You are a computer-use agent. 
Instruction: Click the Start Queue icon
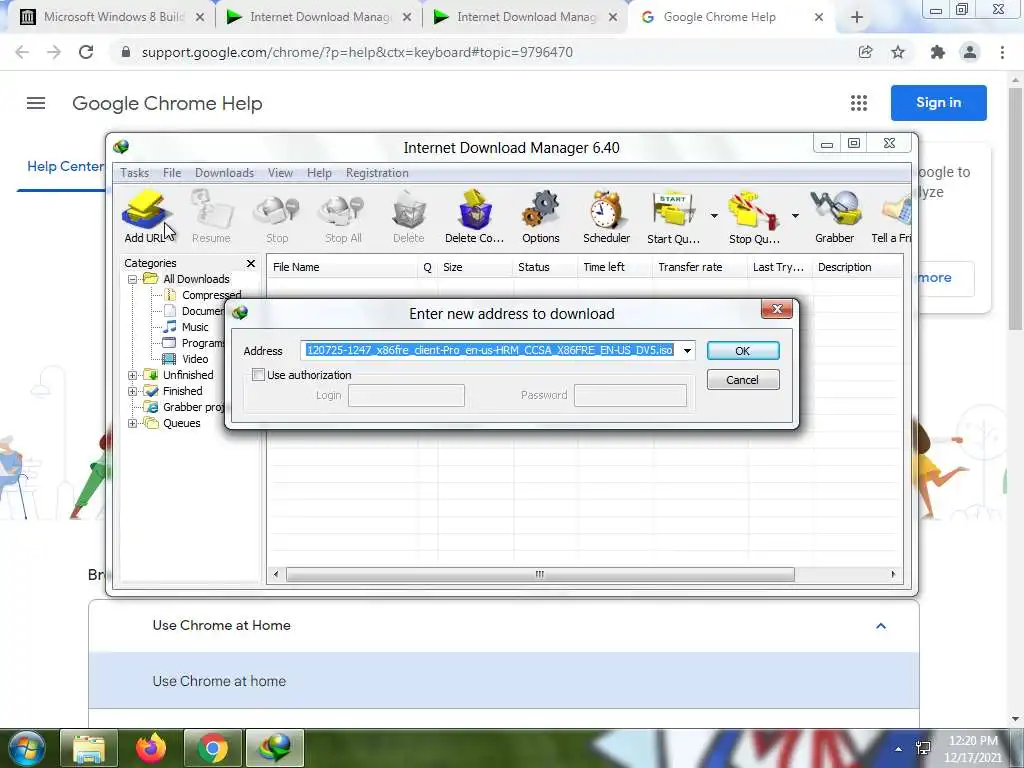(x=673, y=217)
